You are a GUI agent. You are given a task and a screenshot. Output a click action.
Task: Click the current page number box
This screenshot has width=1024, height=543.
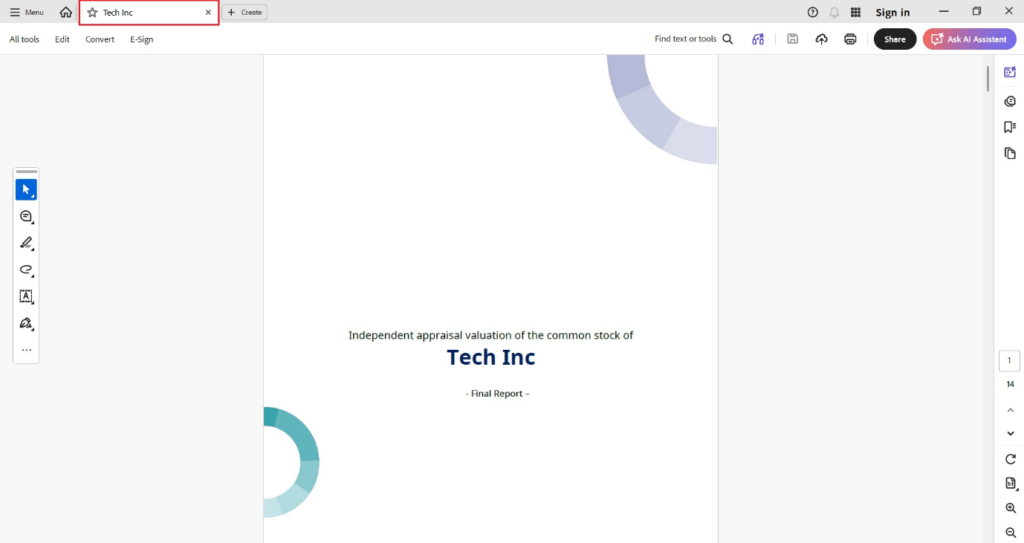tap(1009, 361)
